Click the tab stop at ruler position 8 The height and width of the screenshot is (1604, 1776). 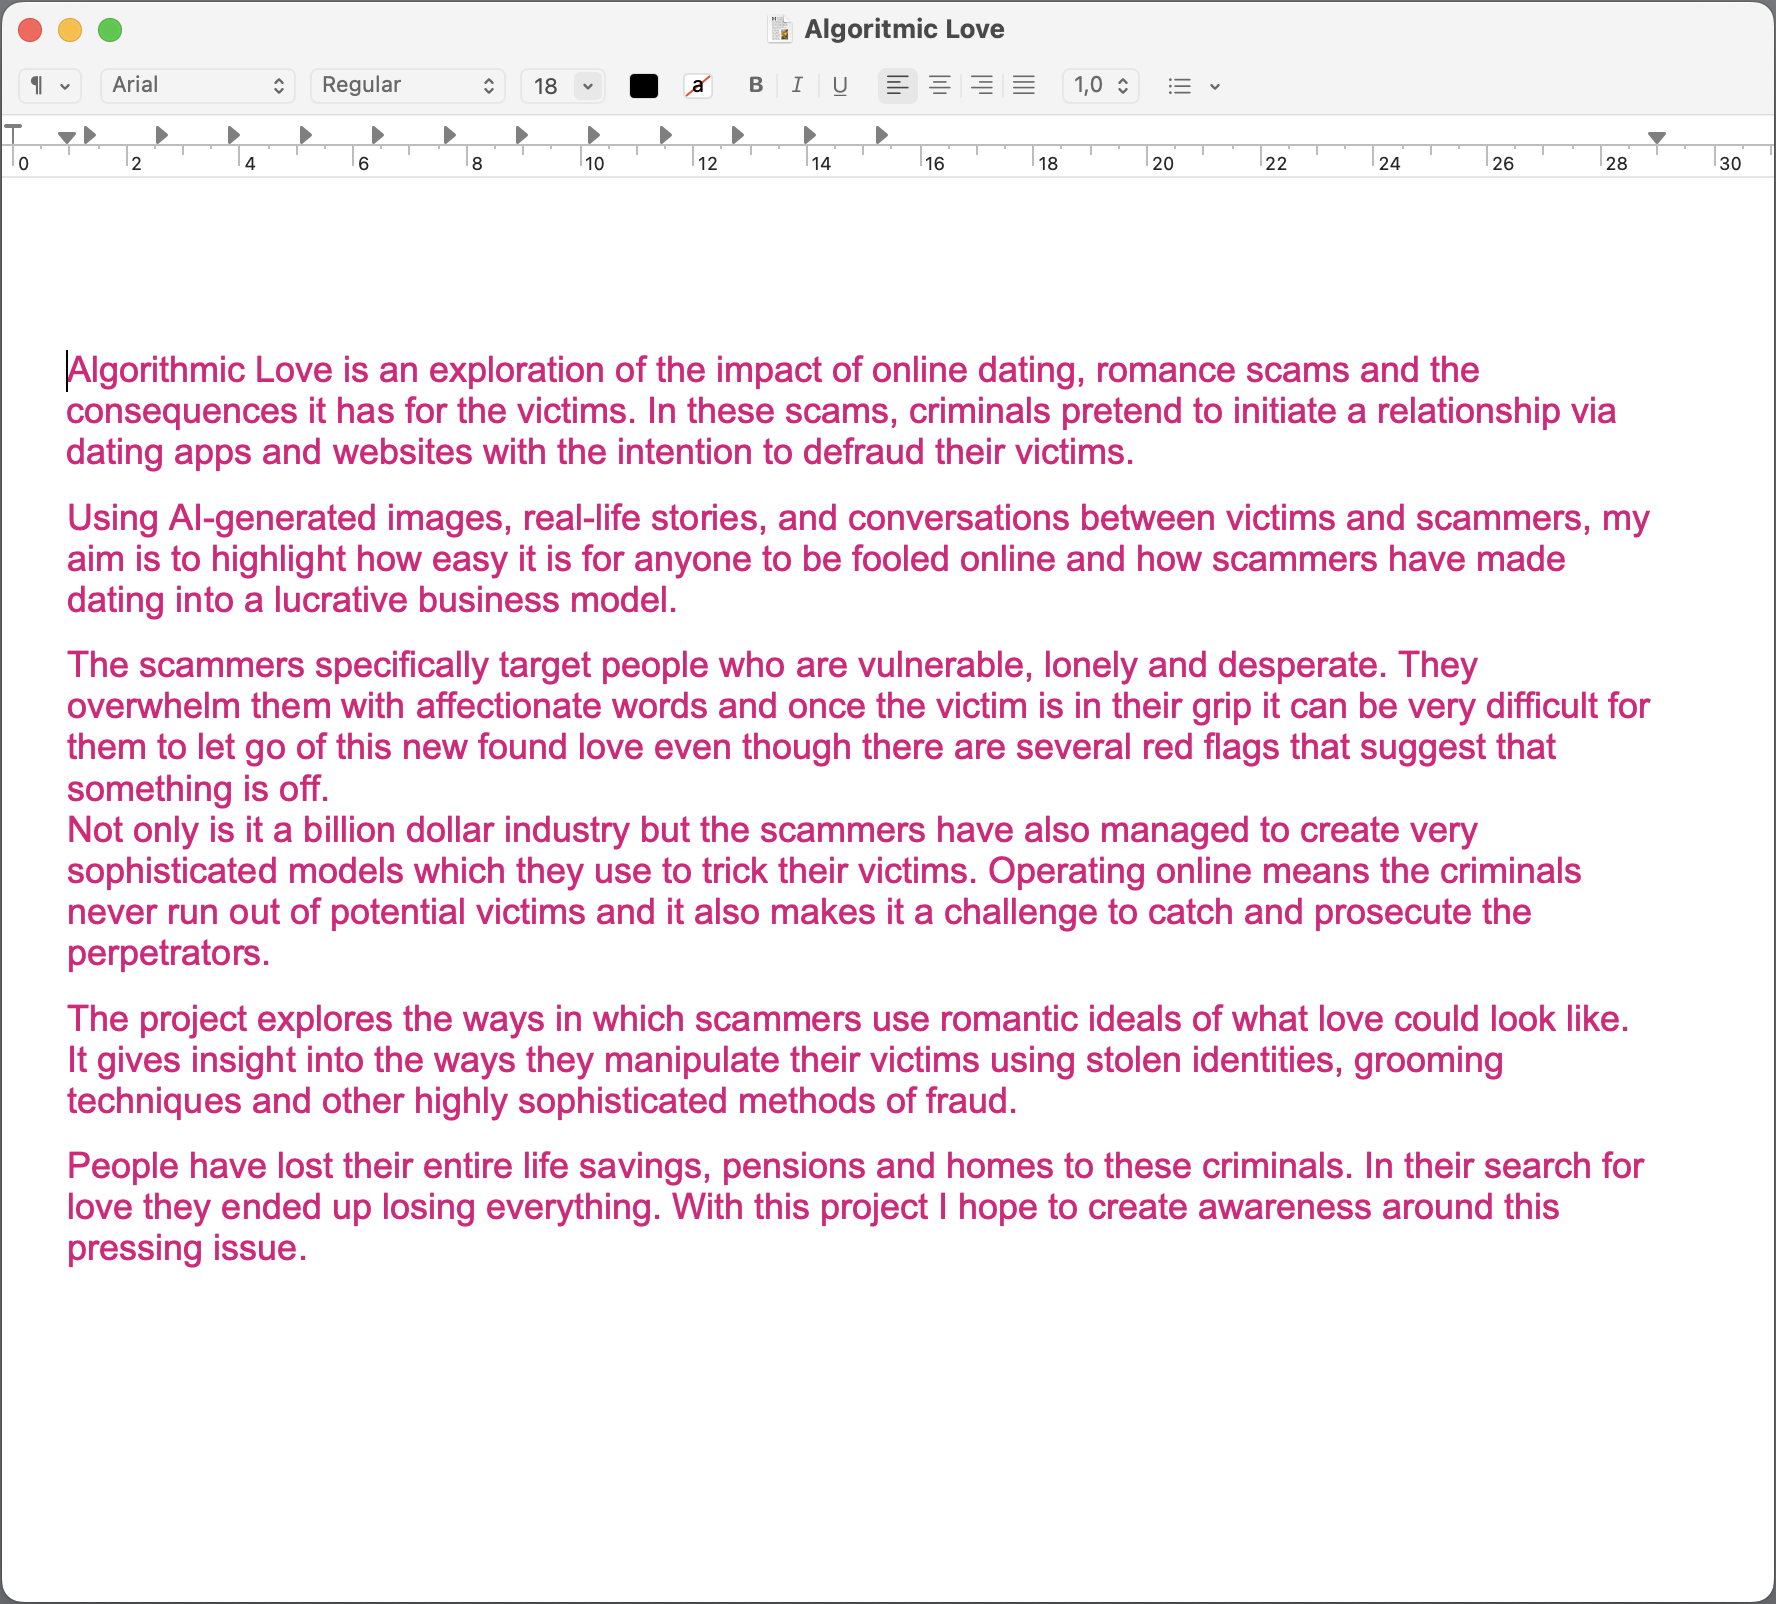449,134
